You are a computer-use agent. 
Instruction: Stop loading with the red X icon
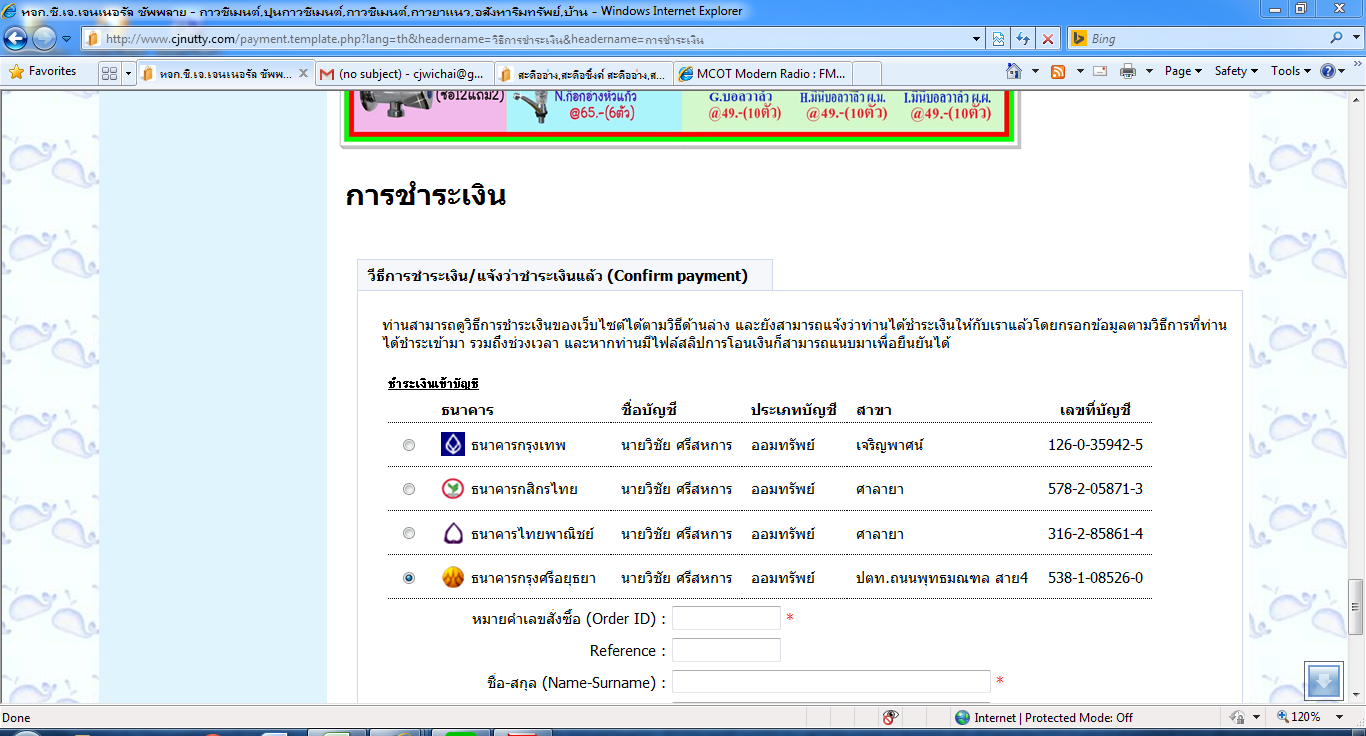pos(1048,39)
